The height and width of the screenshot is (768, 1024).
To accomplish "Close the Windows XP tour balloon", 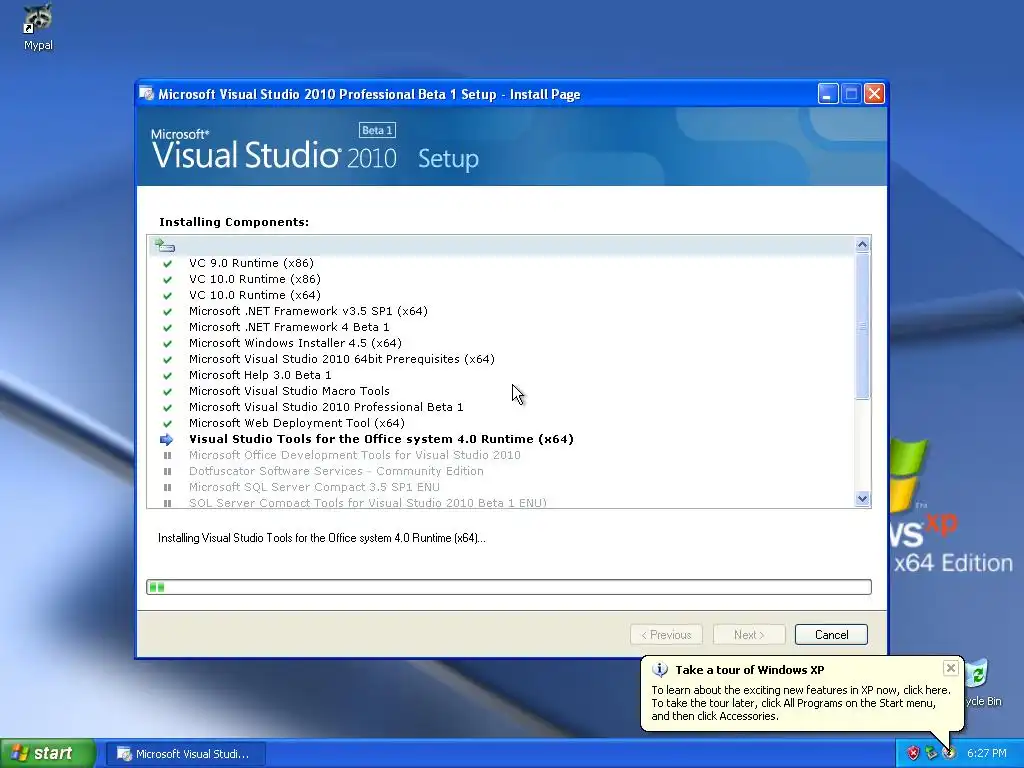I will click(951, 668).
